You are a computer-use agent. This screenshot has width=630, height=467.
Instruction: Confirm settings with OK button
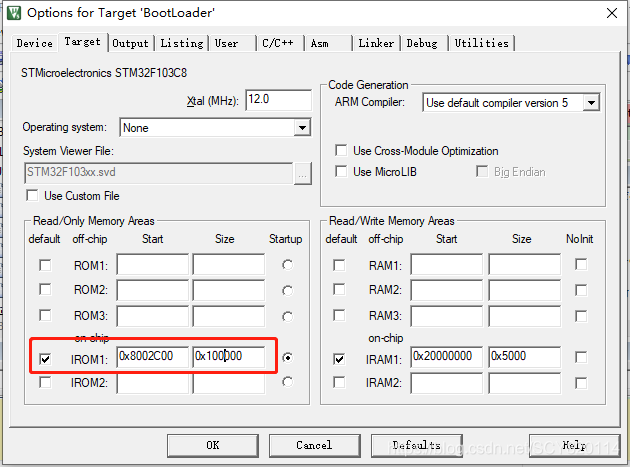pos(213,445)
